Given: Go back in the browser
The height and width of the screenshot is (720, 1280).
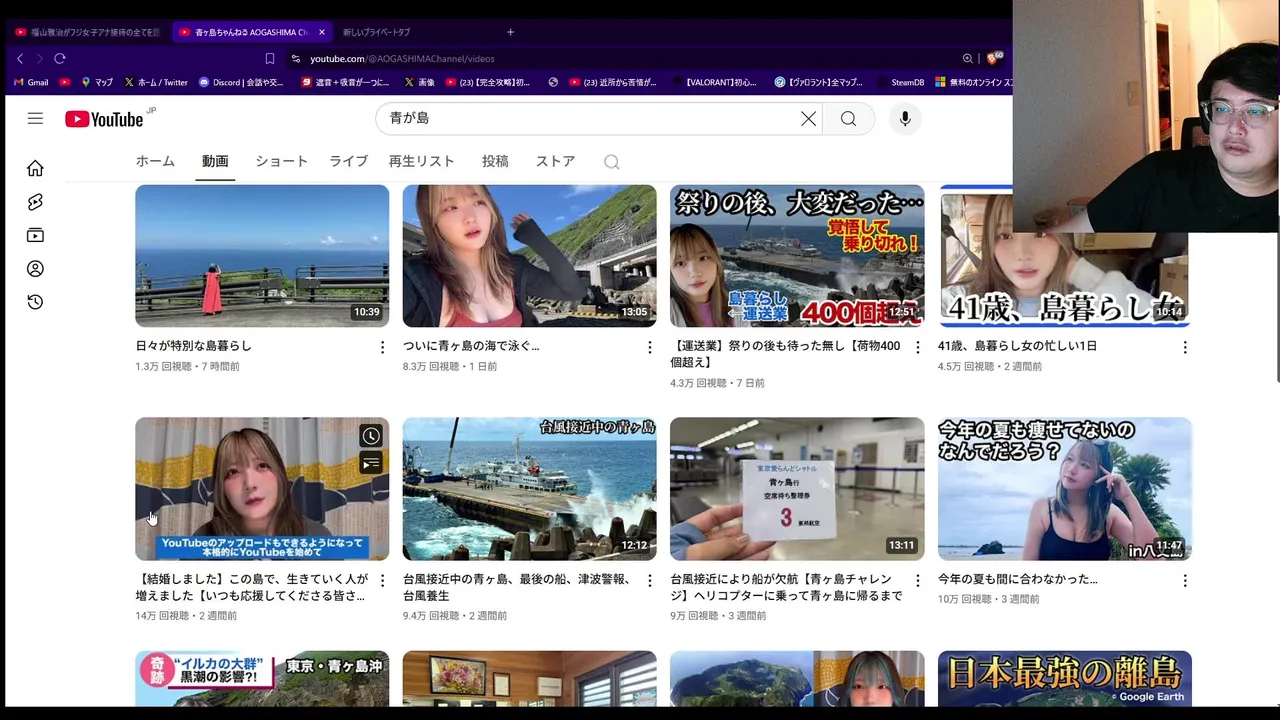Looking at the screenshot, I should pos(20,59).
